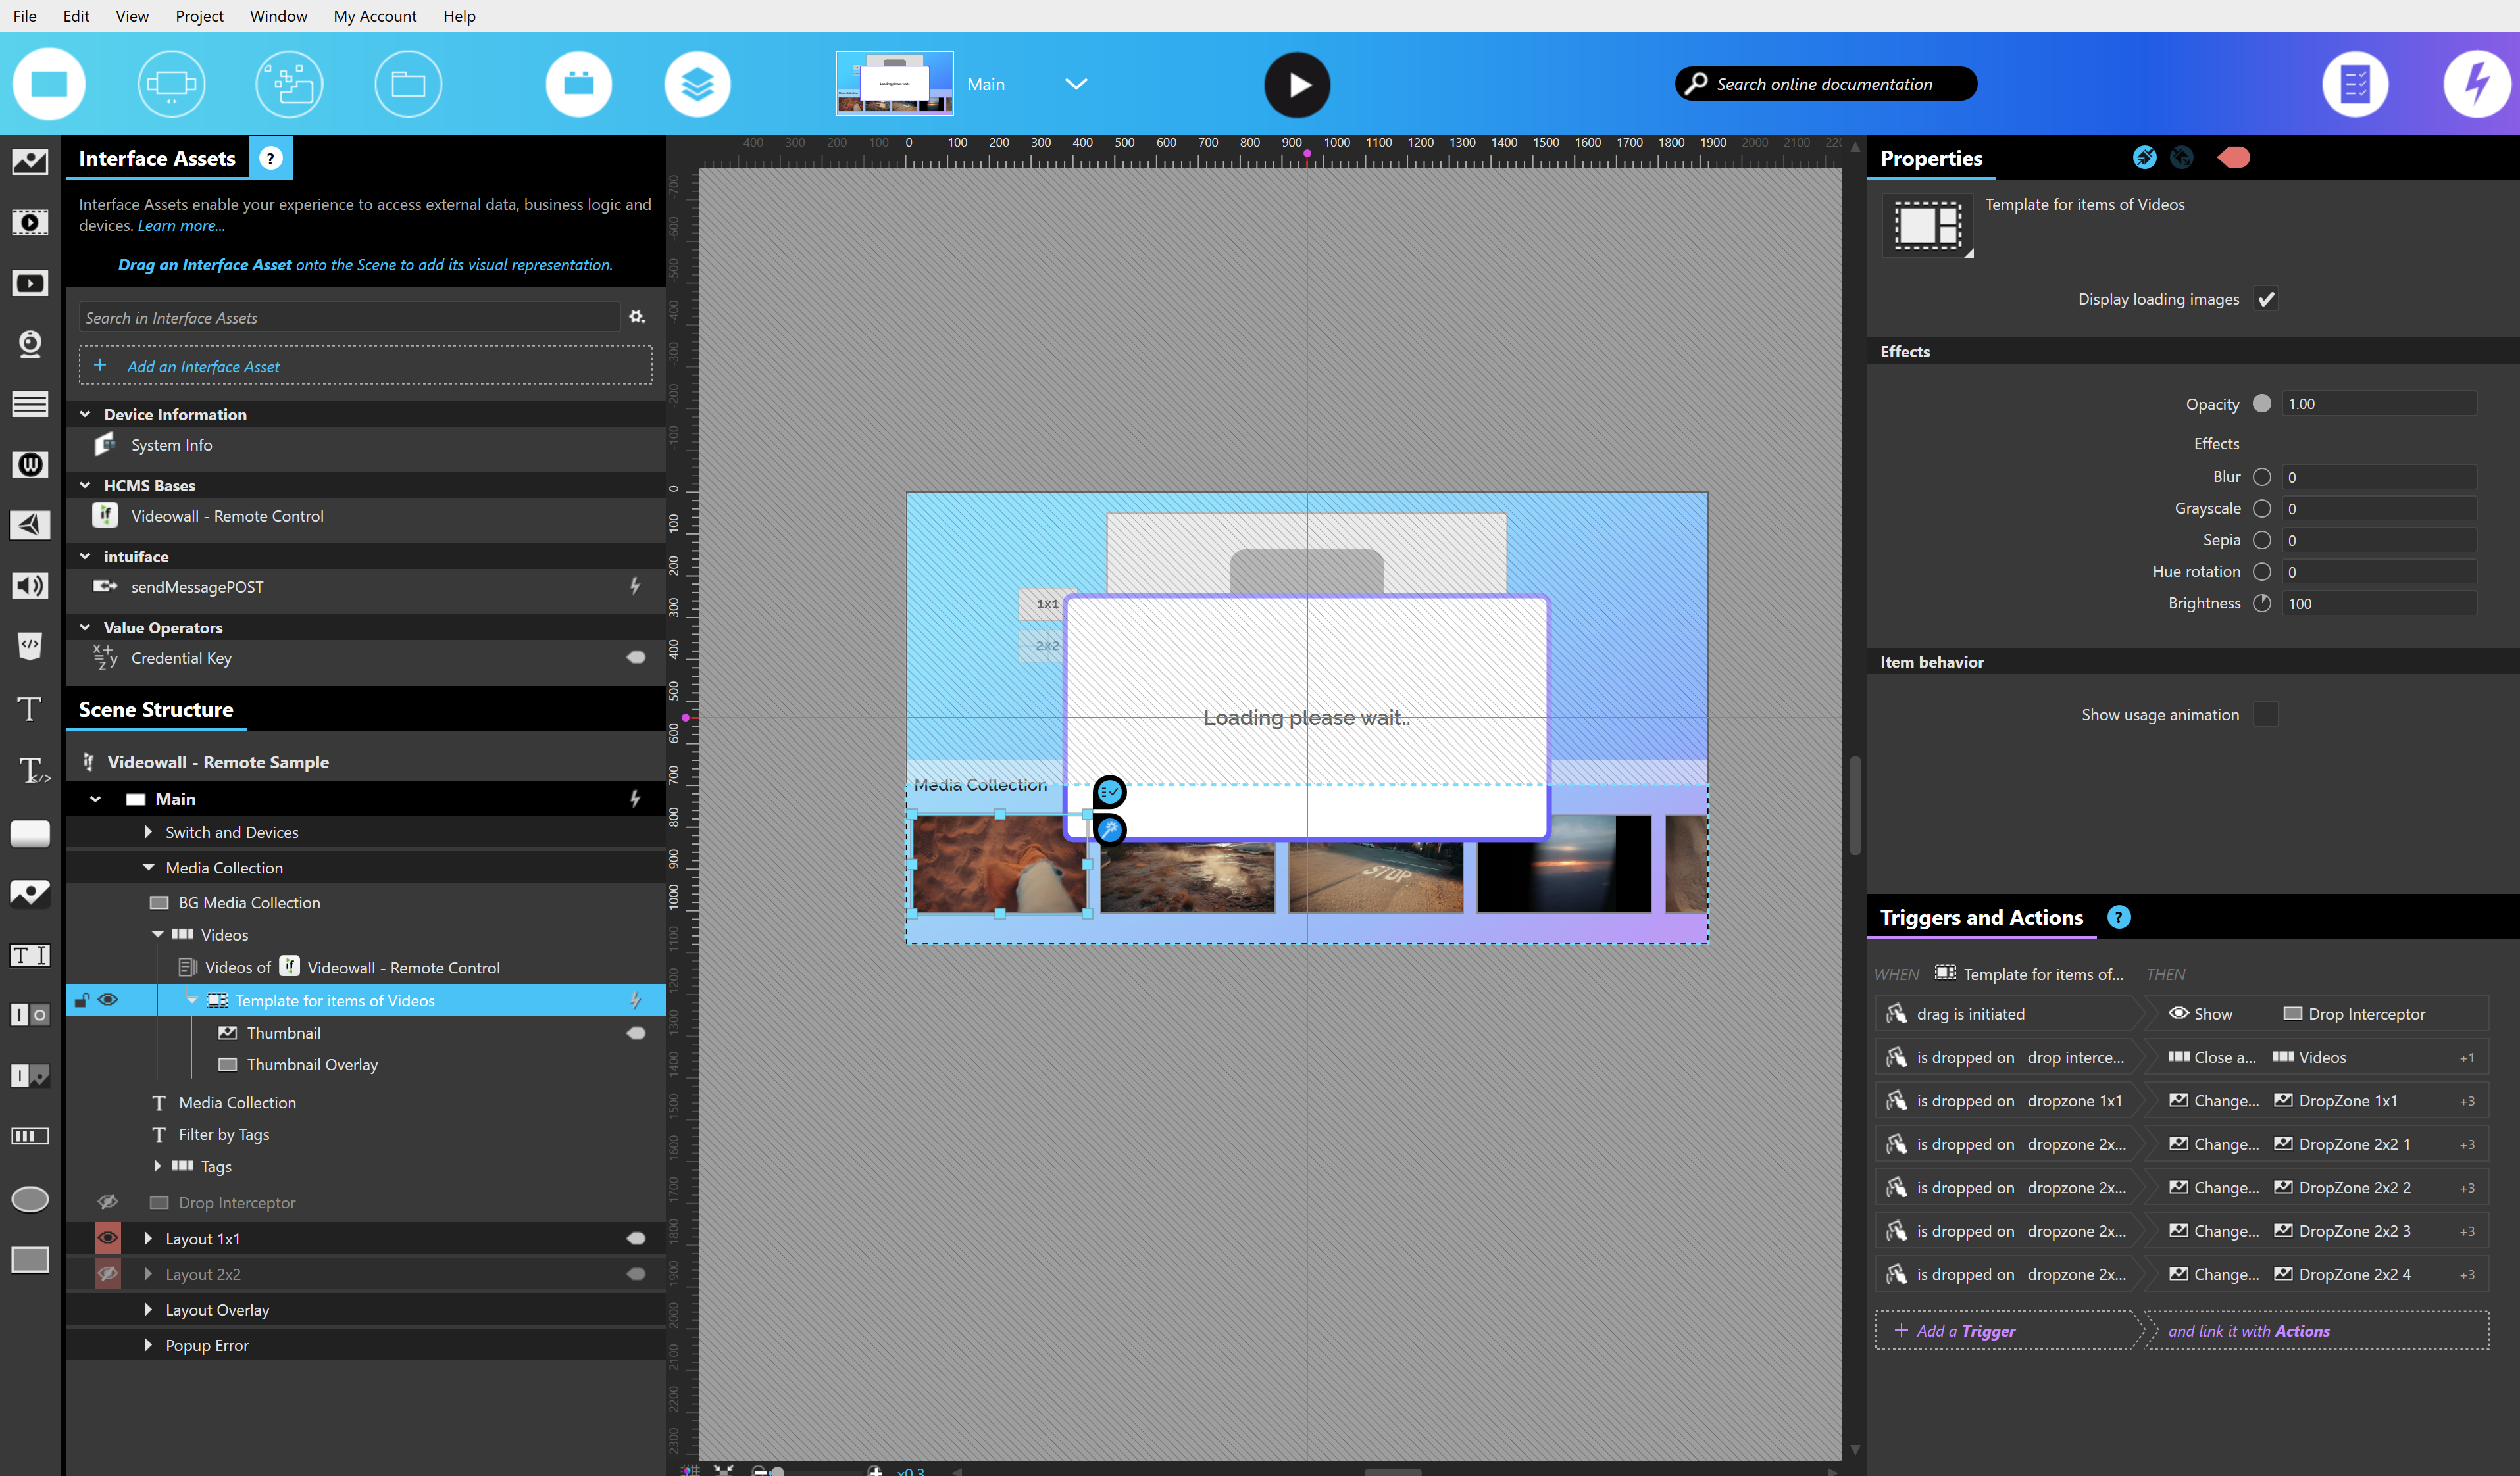
Task: Select the web browser asset tool
Action: click(30, 464)
